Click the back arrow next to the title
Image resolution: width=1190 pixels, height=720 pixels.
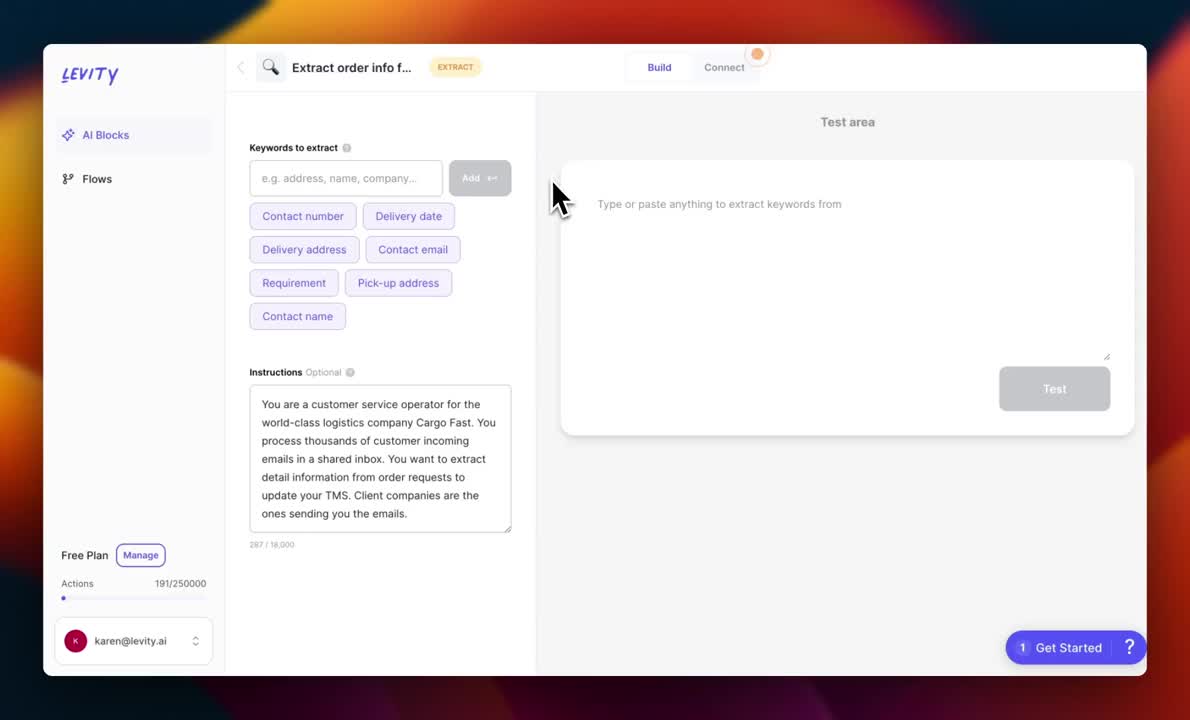[x=240, y=66]
